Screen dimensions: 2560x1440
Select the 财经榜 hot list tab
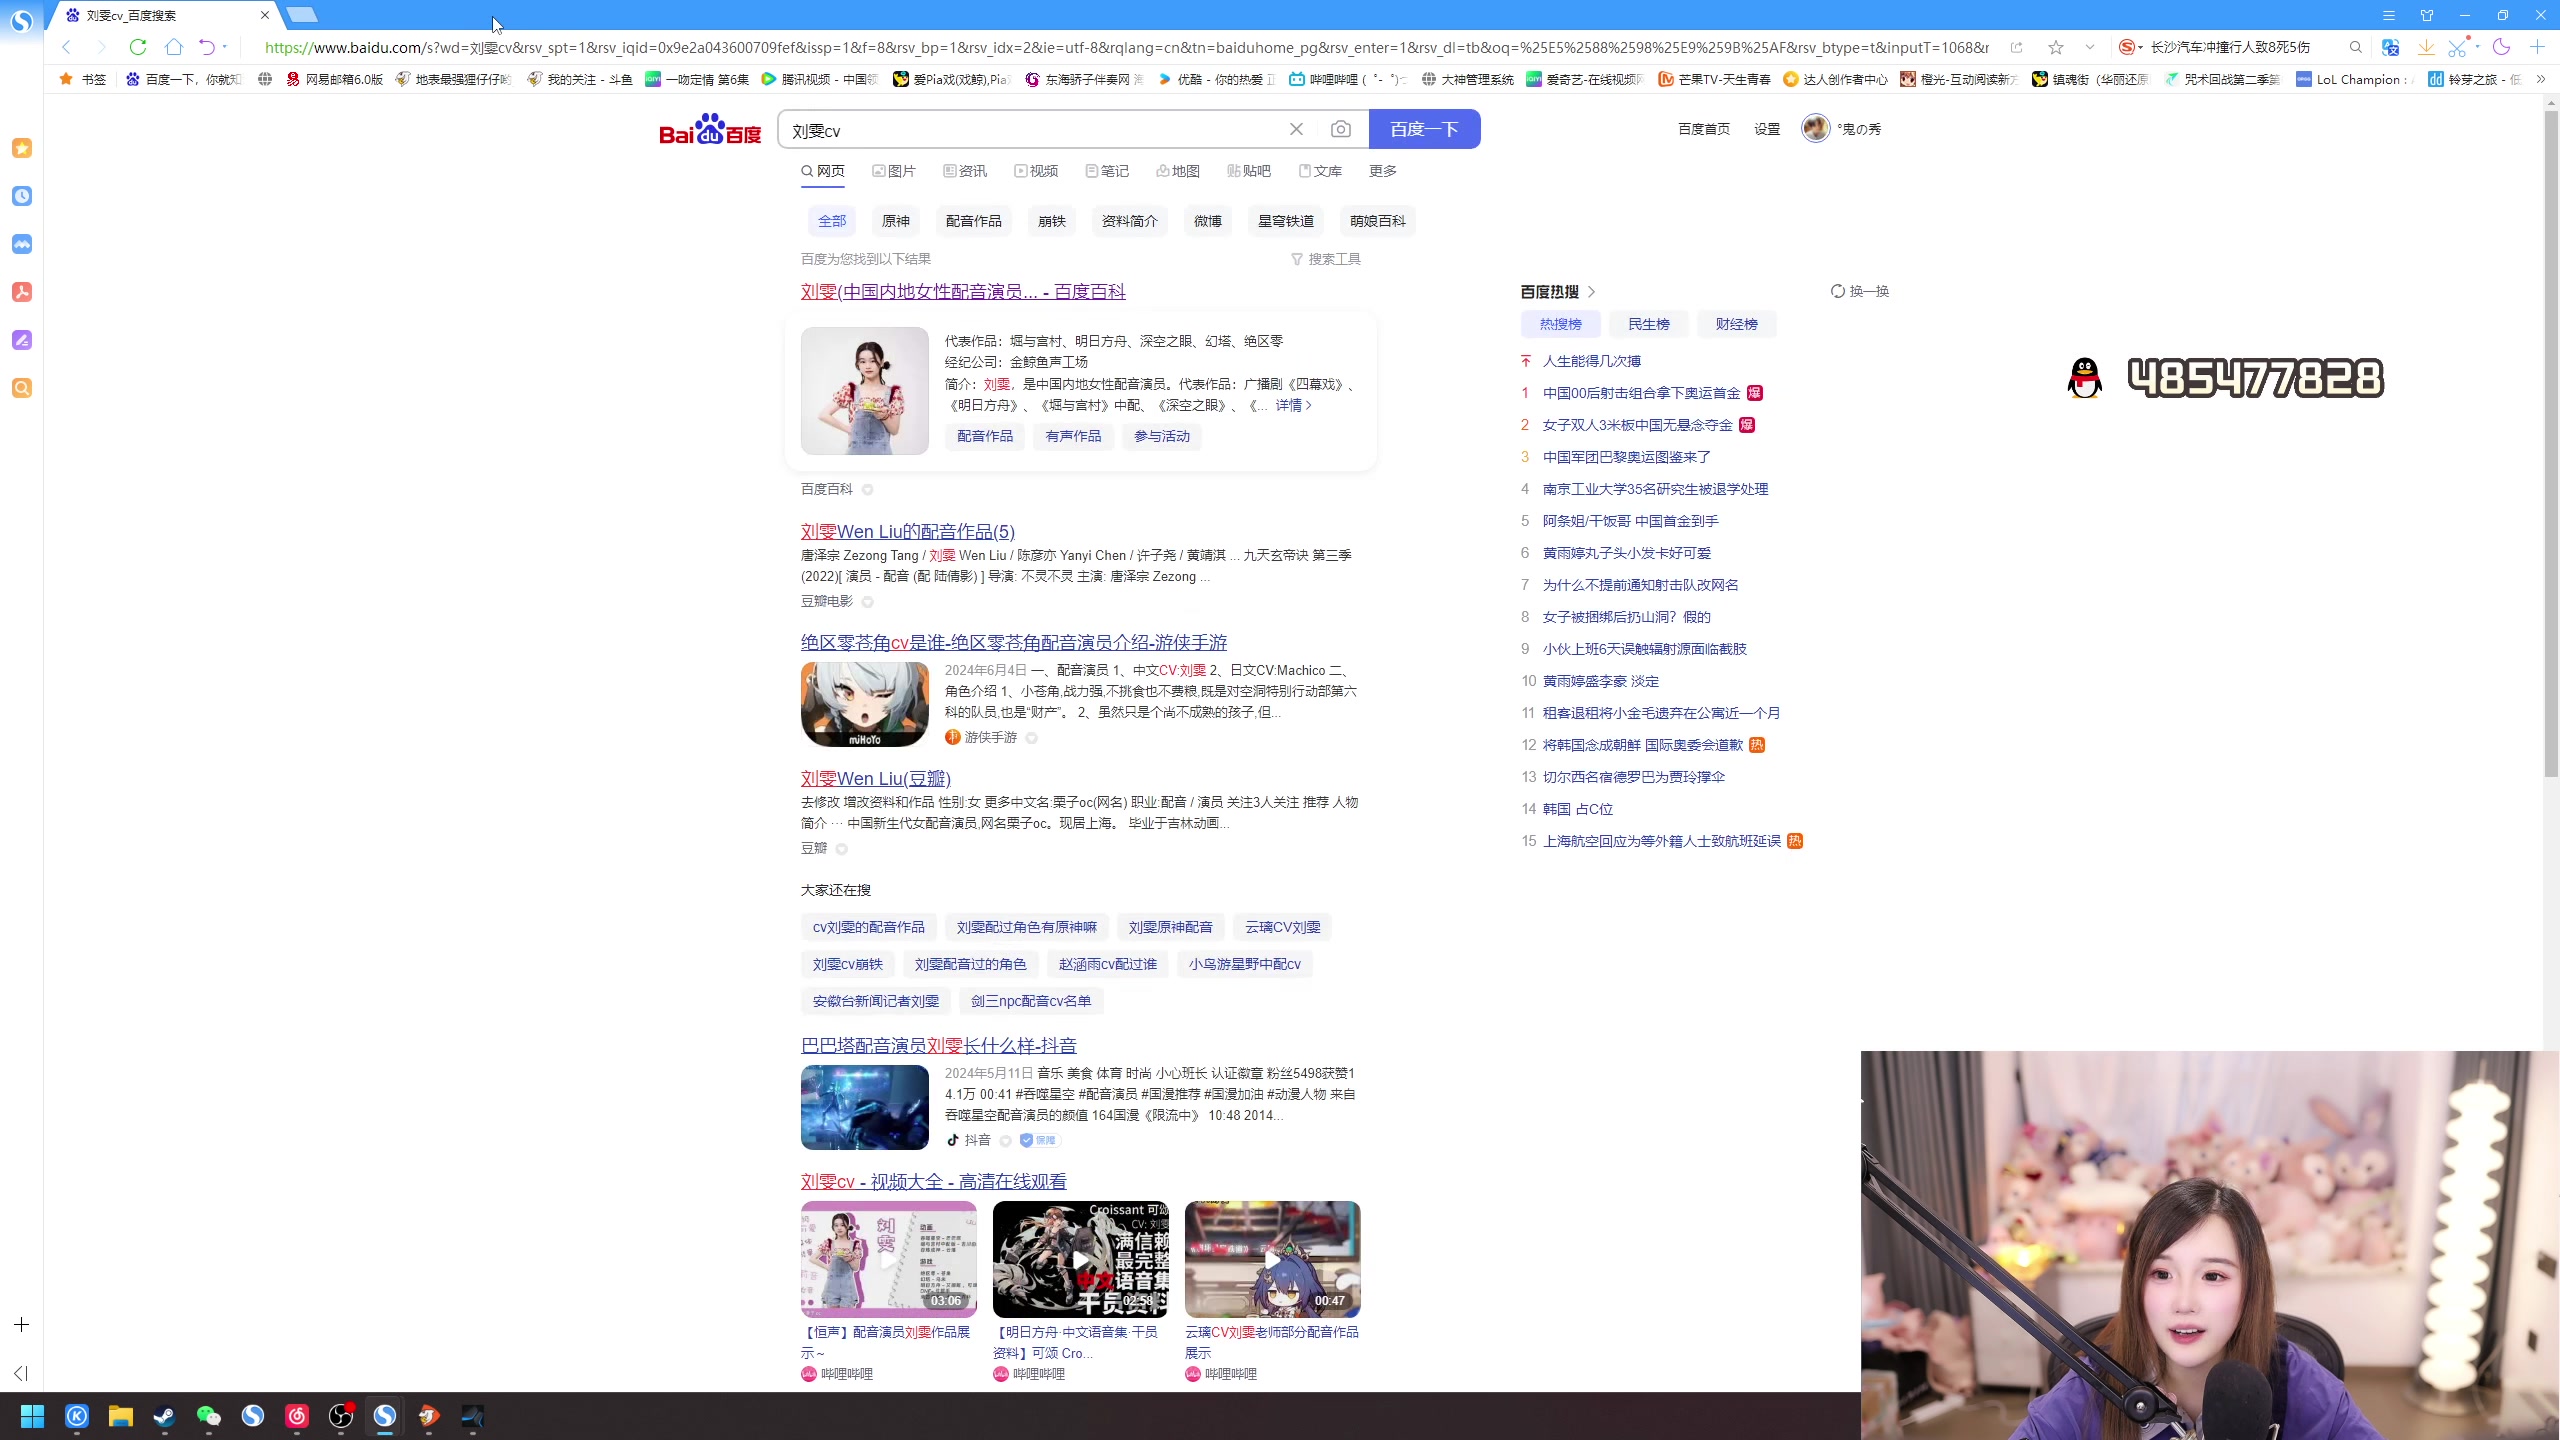click(1736, 324)
